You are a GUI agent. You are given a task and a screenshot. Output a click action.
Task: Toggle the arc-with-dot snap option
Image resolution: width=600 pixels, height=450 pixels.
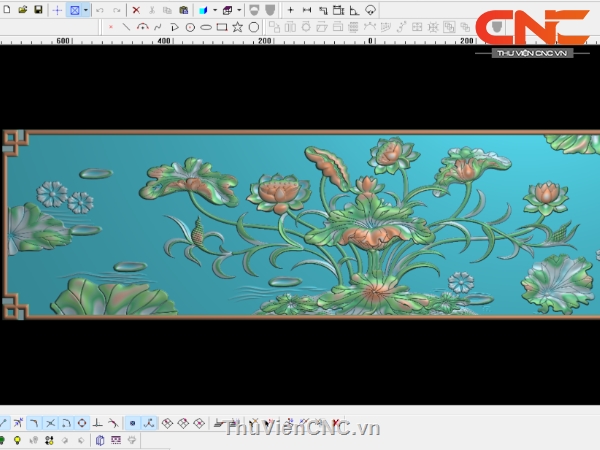(66, 423)
